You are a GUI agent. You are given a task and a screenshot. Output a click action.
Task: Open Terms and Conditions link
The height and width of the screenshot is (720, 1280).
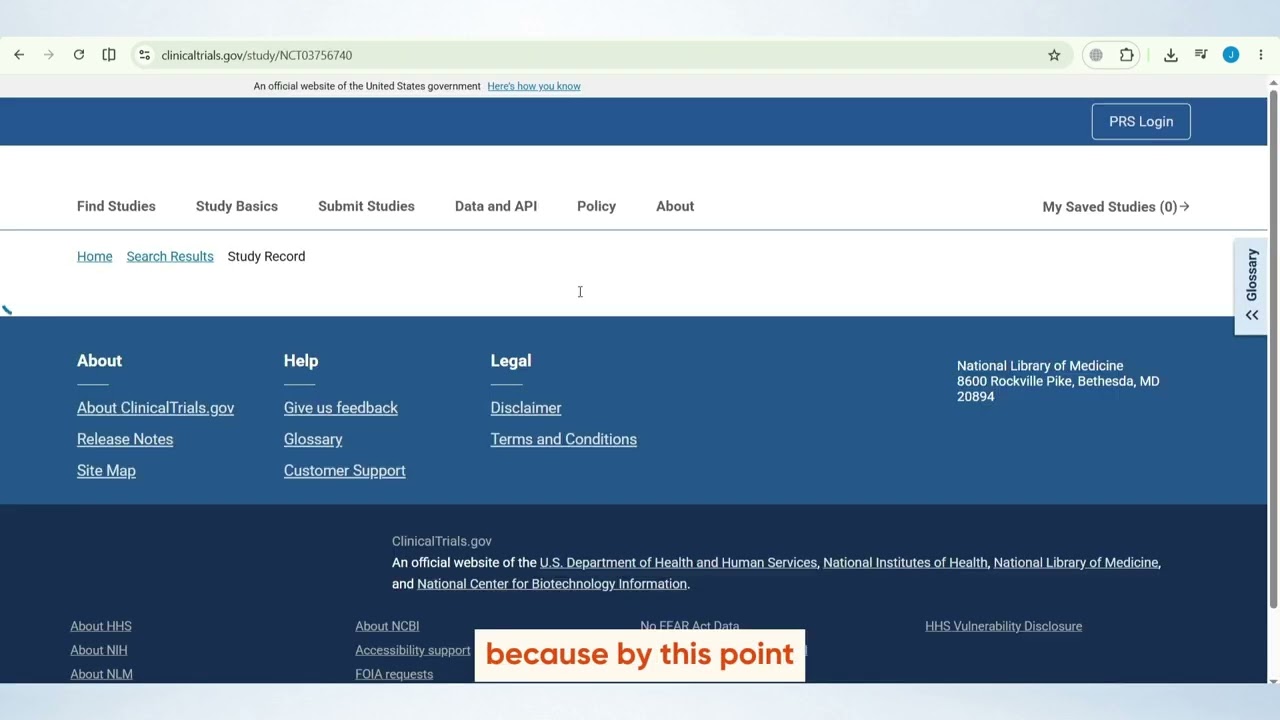click(564, 439)
